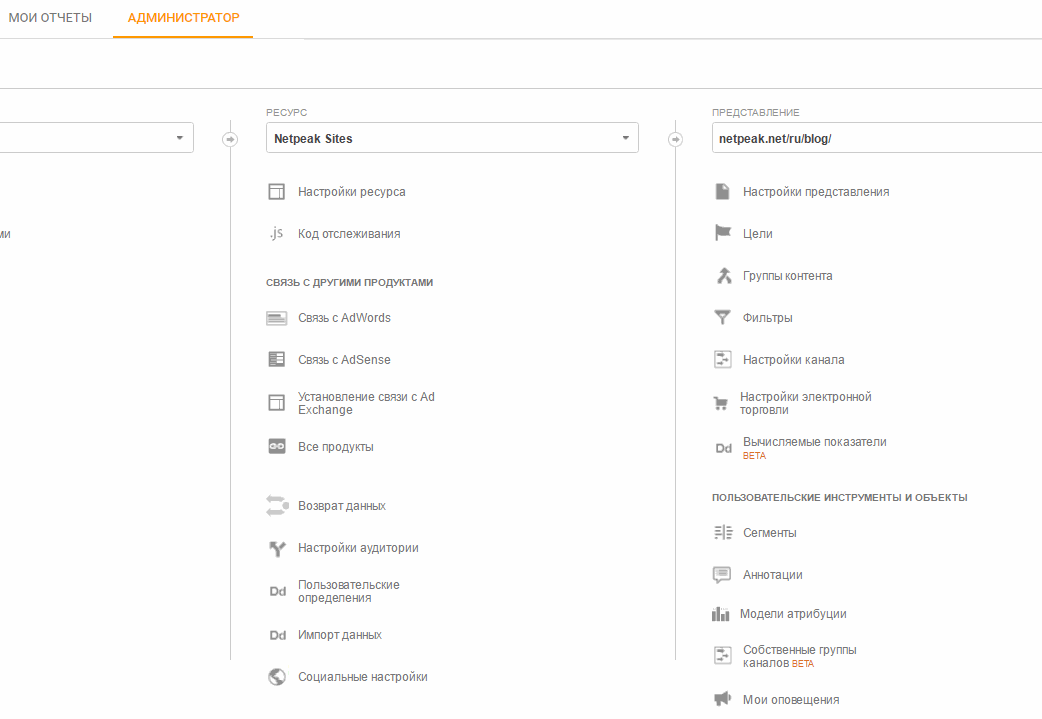Open Мои оповещения link
1042x719 pixels.
pos(791,700)
